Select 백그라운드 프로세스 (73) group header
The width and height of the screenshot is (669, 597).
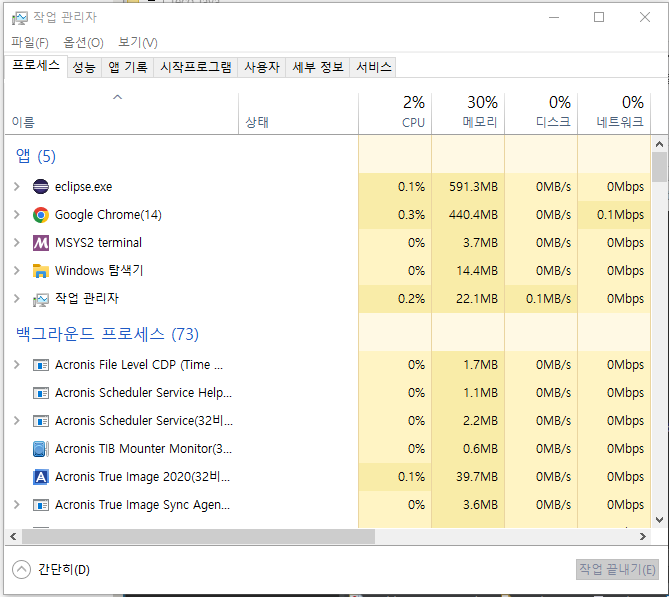[107, 334]
